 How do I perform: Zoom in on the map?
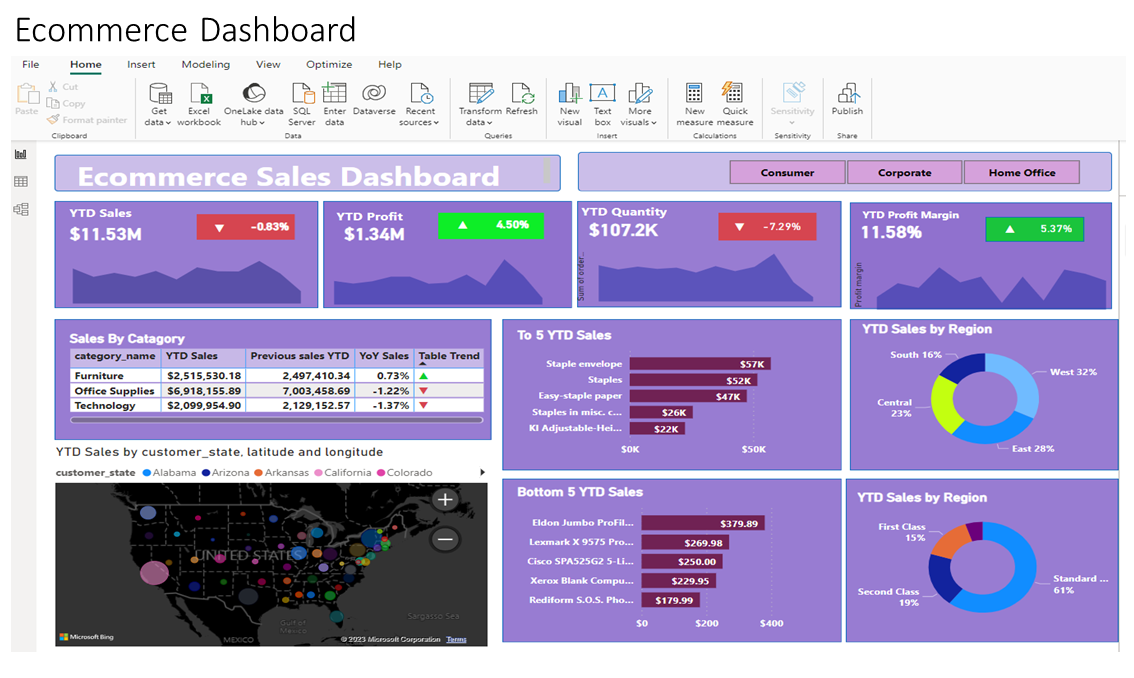445,500
